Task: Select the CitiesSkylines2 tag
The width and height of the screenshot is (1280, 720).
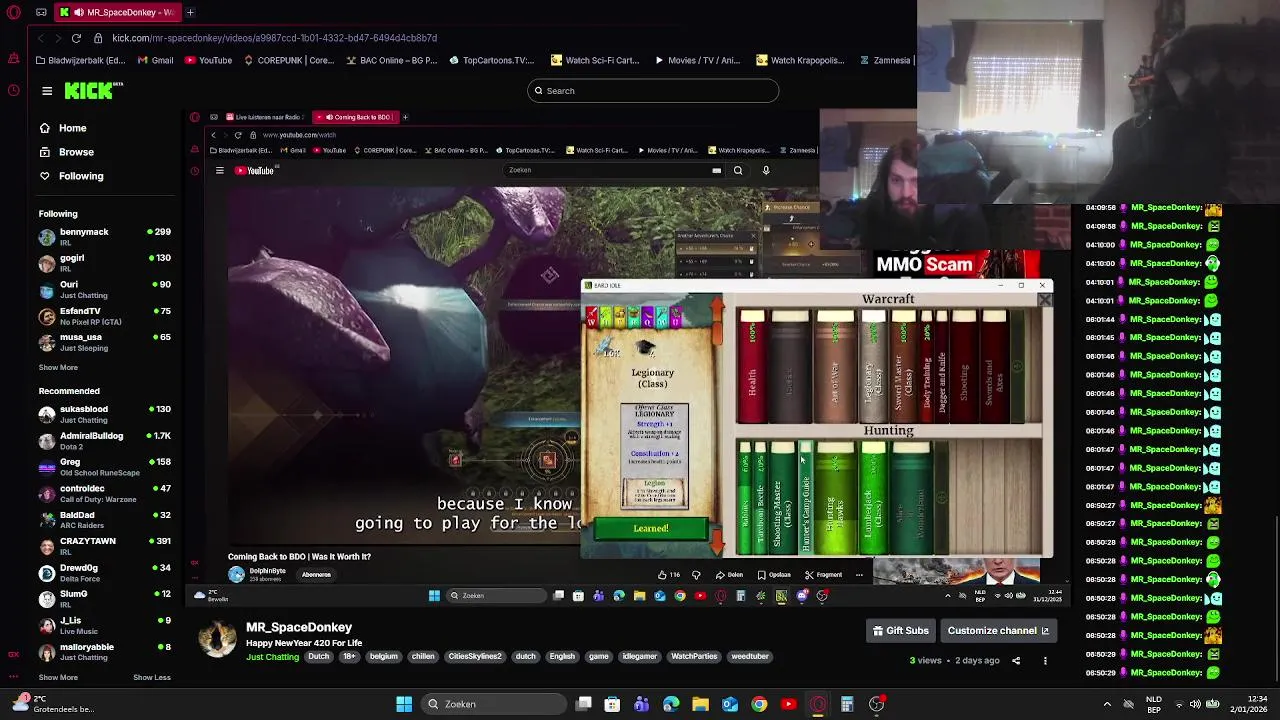Action: [475, 657]
